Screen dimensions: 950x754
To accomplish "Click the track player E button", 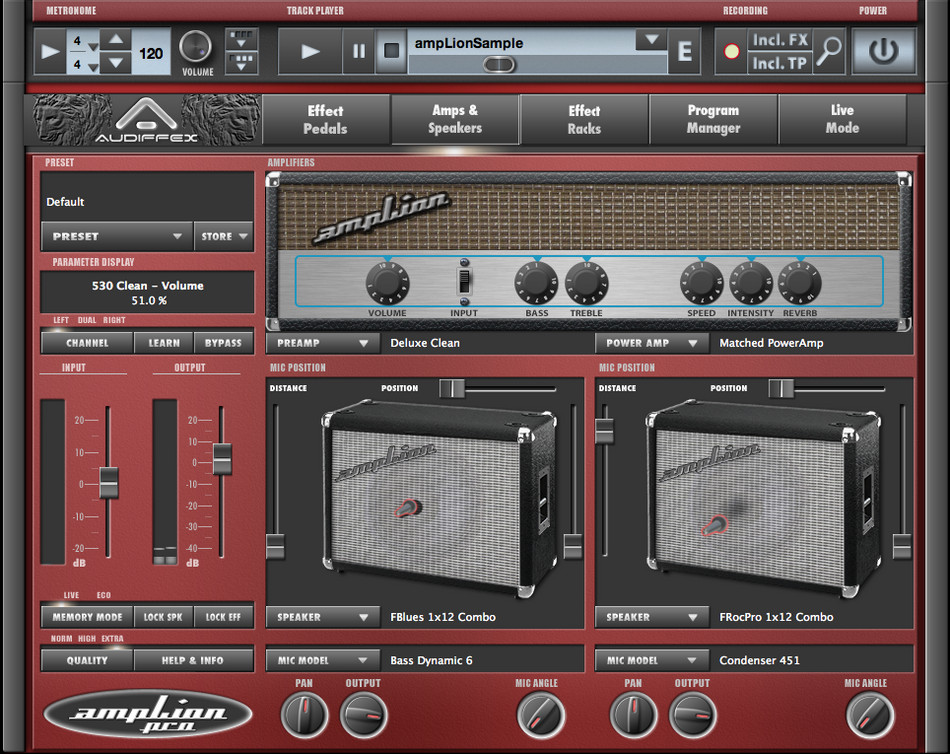I will pos(685,52).
